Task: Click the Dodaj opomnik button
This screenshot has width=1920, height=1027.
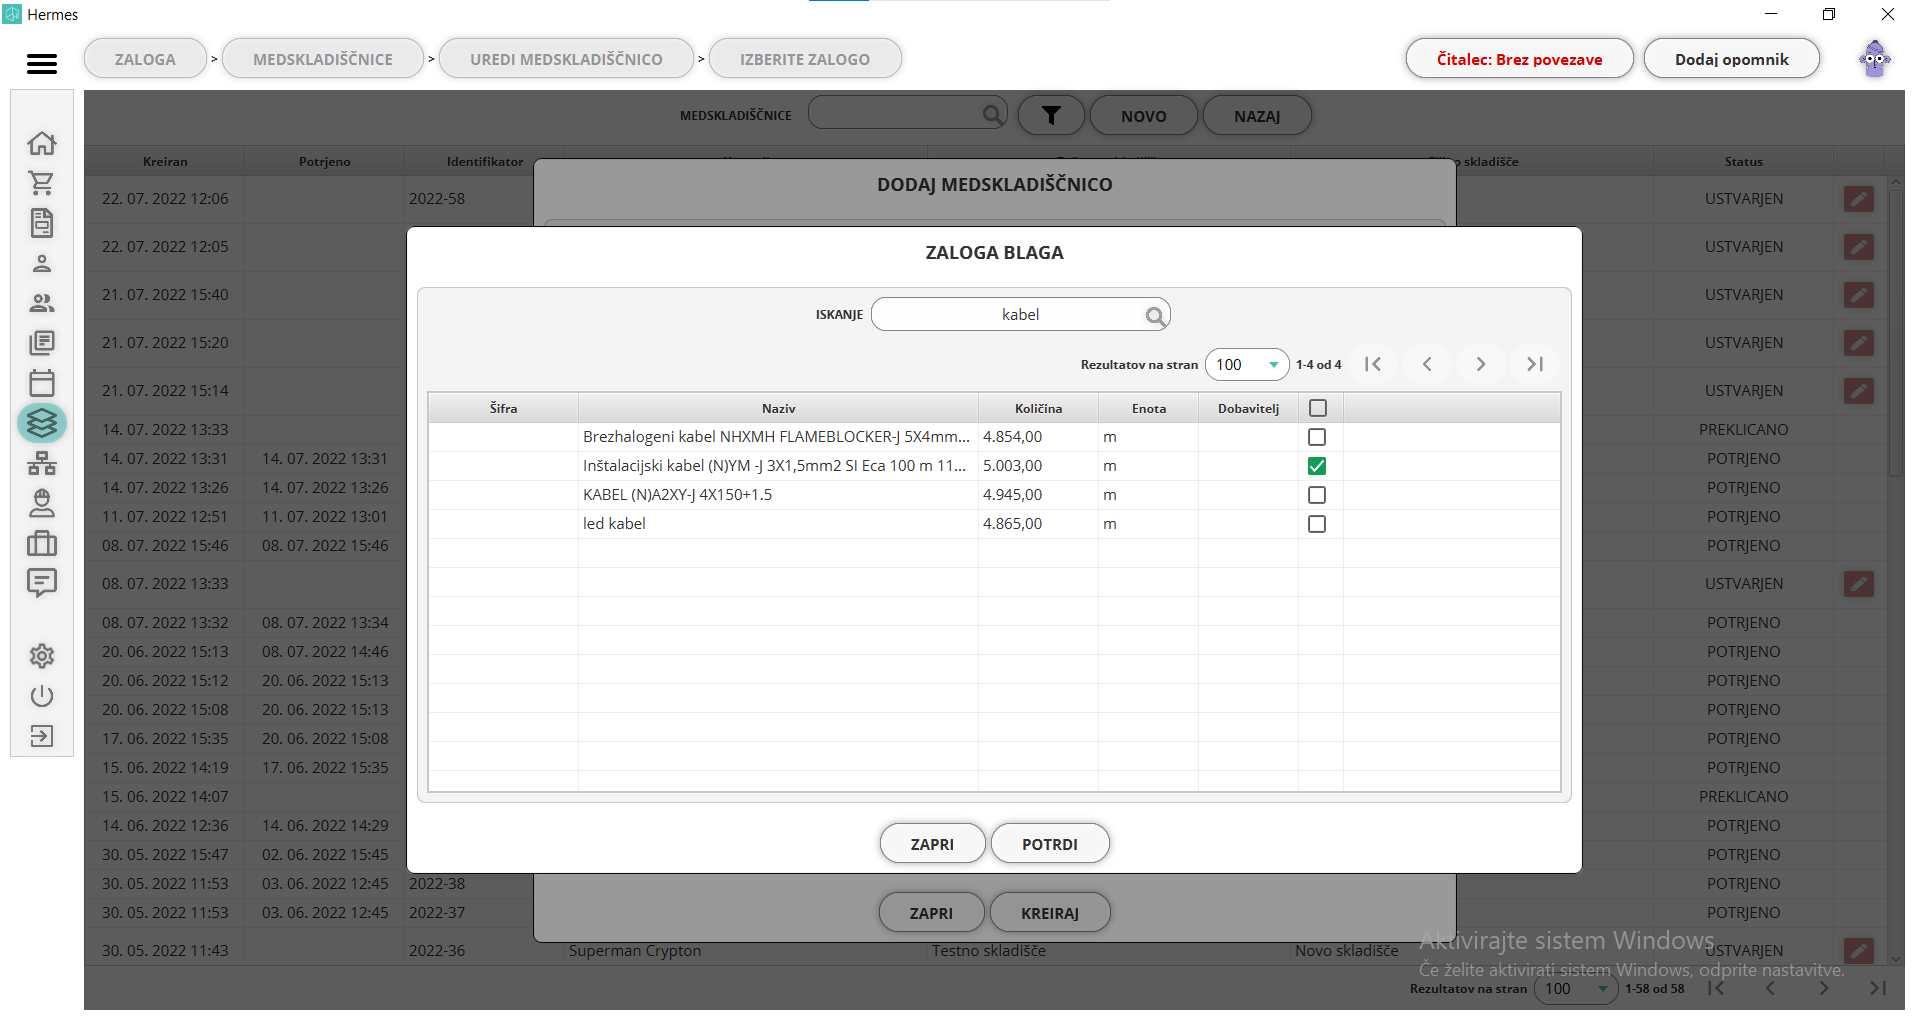Action: [x=1731, y=59]
